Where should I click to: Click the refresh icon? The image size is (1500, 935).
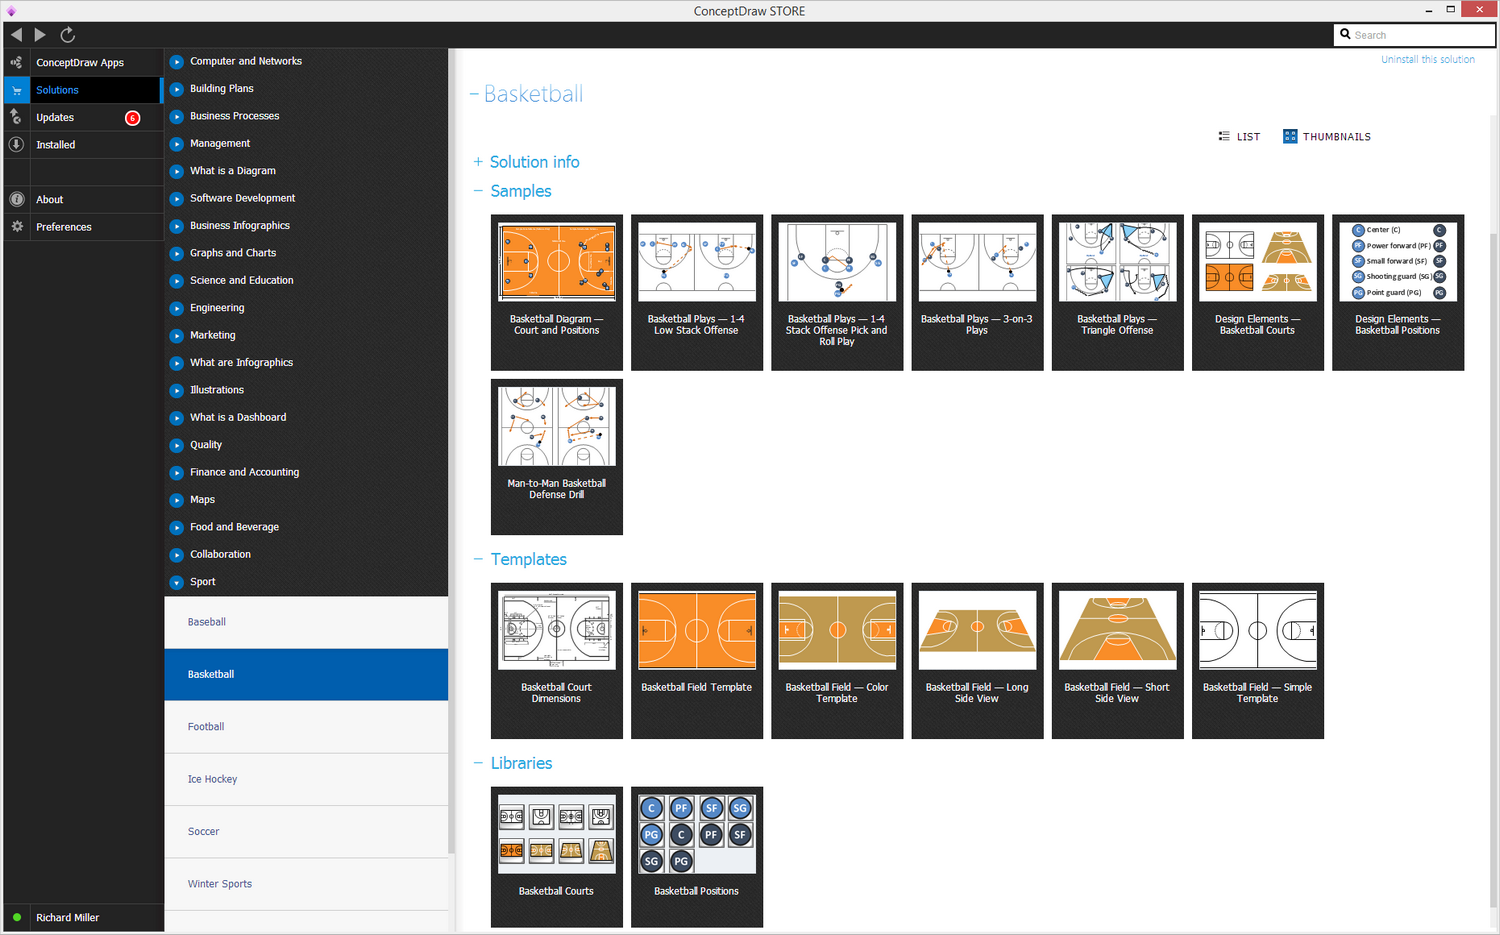(x=68, y=35)
